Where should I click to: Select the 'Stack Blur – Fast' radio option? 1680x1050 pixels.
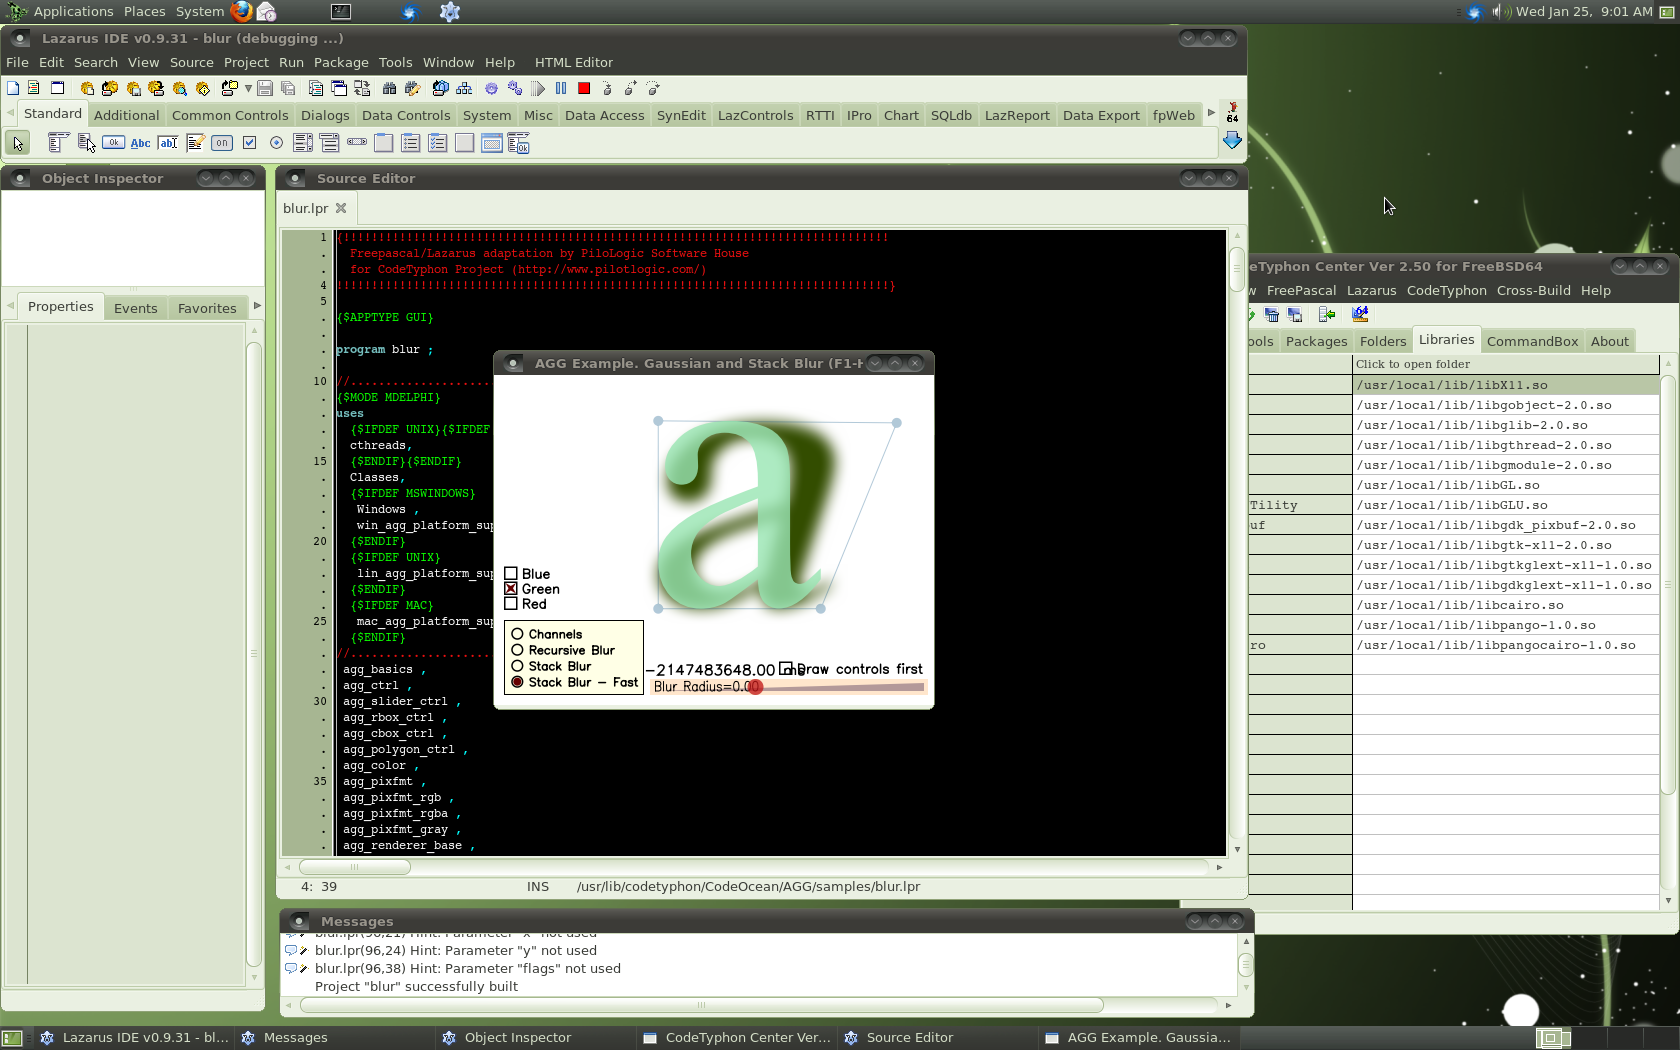pos(517,682)
